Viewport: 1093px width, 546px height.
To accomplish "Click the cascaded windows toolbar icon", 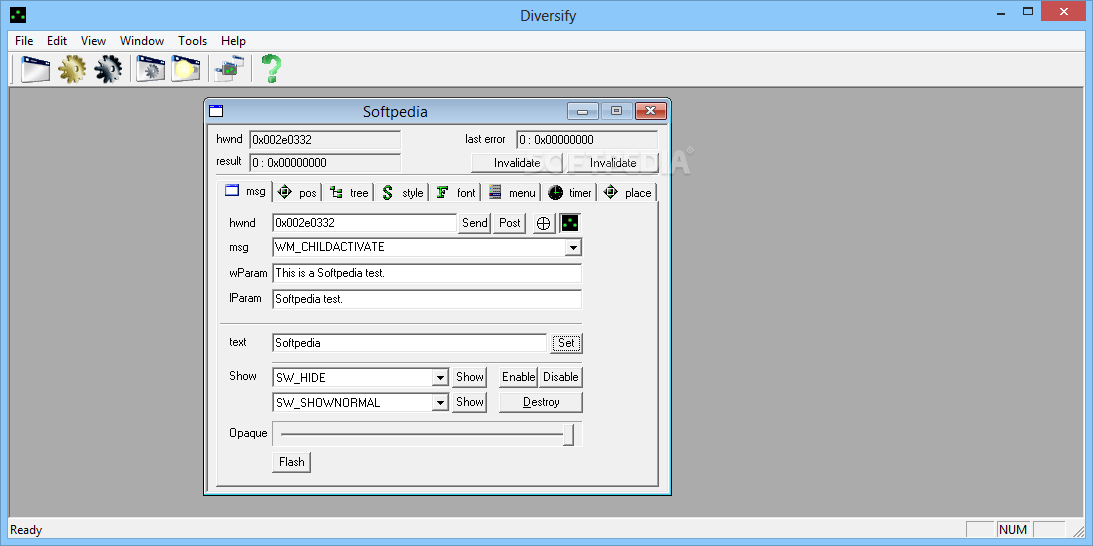I will [x=229, y=69].
